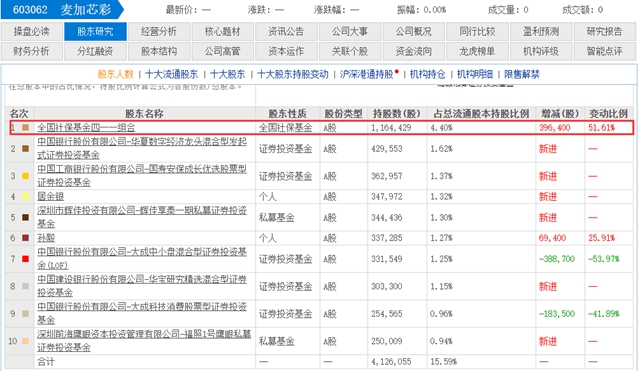Click red swatch in rank 7 row

(x=26, y=259)
